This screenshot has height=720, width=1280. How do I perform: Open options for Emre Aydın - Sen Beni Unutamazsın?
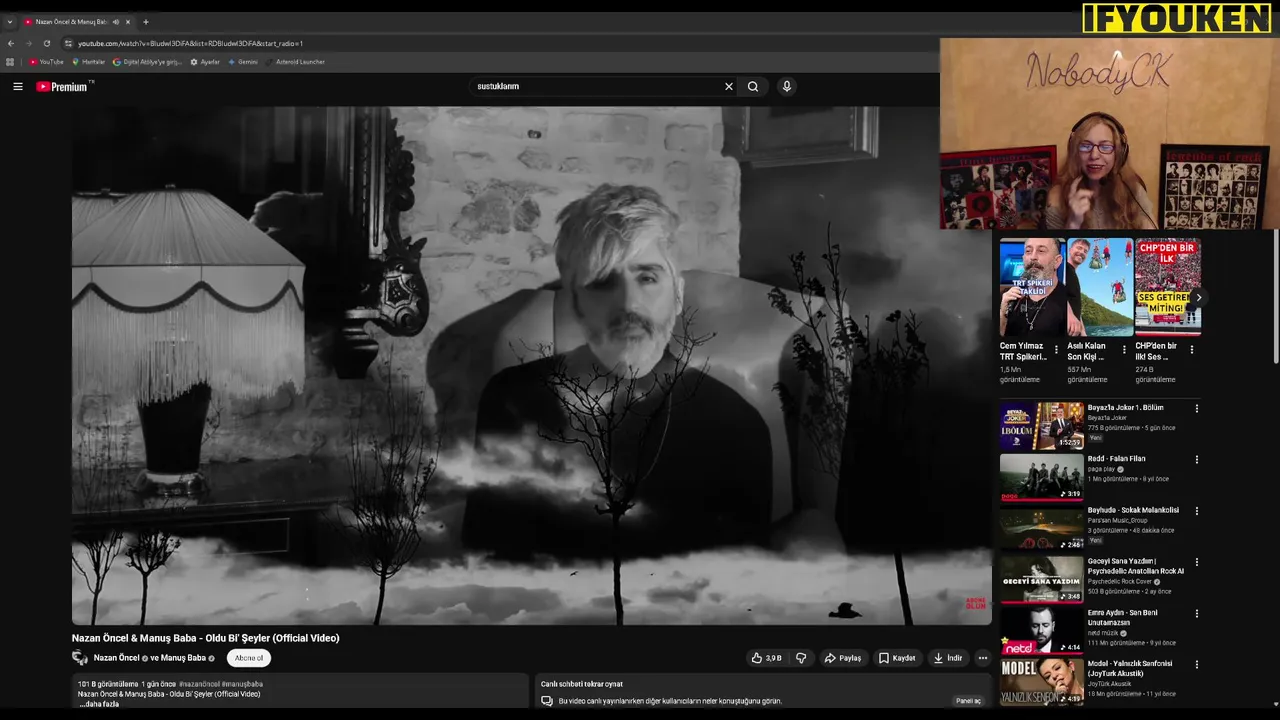(1196, 613)
